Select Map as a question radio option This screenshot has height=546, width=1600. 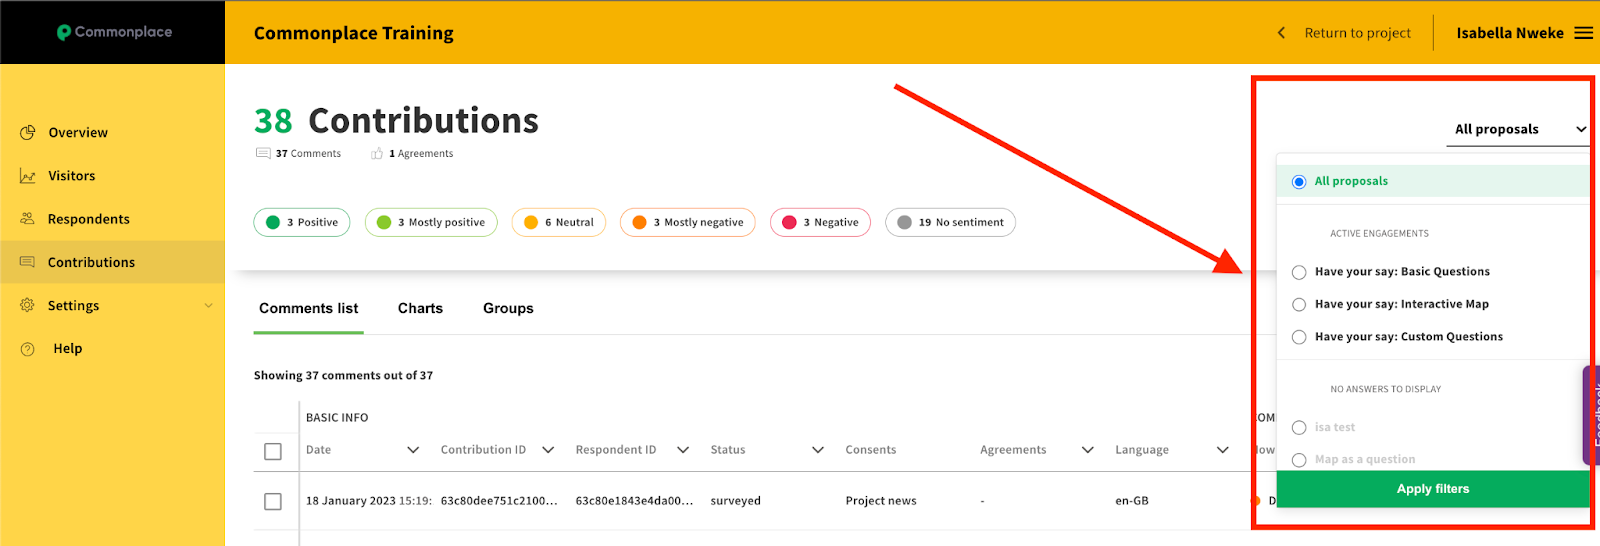click(1299, 460)
